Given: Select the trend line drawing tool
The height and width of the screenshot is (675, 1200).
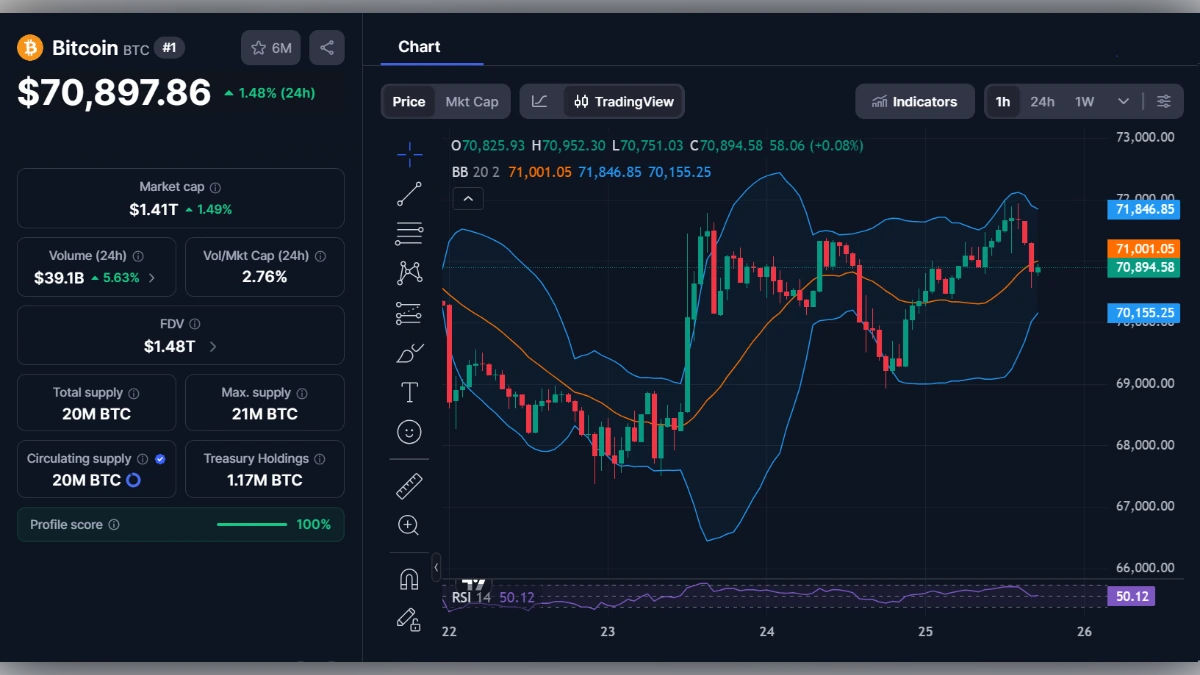Looking at the screenshot, I should pyautogui.click(x=408, y=194).
